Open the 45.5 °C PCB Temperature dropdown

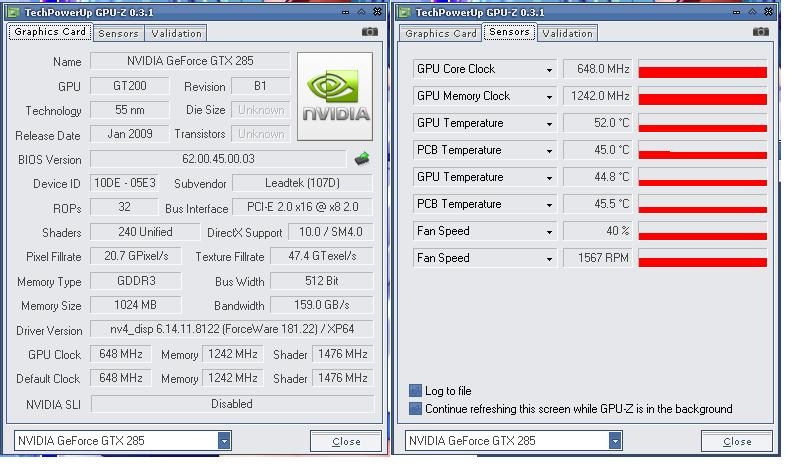coord(549,205)
